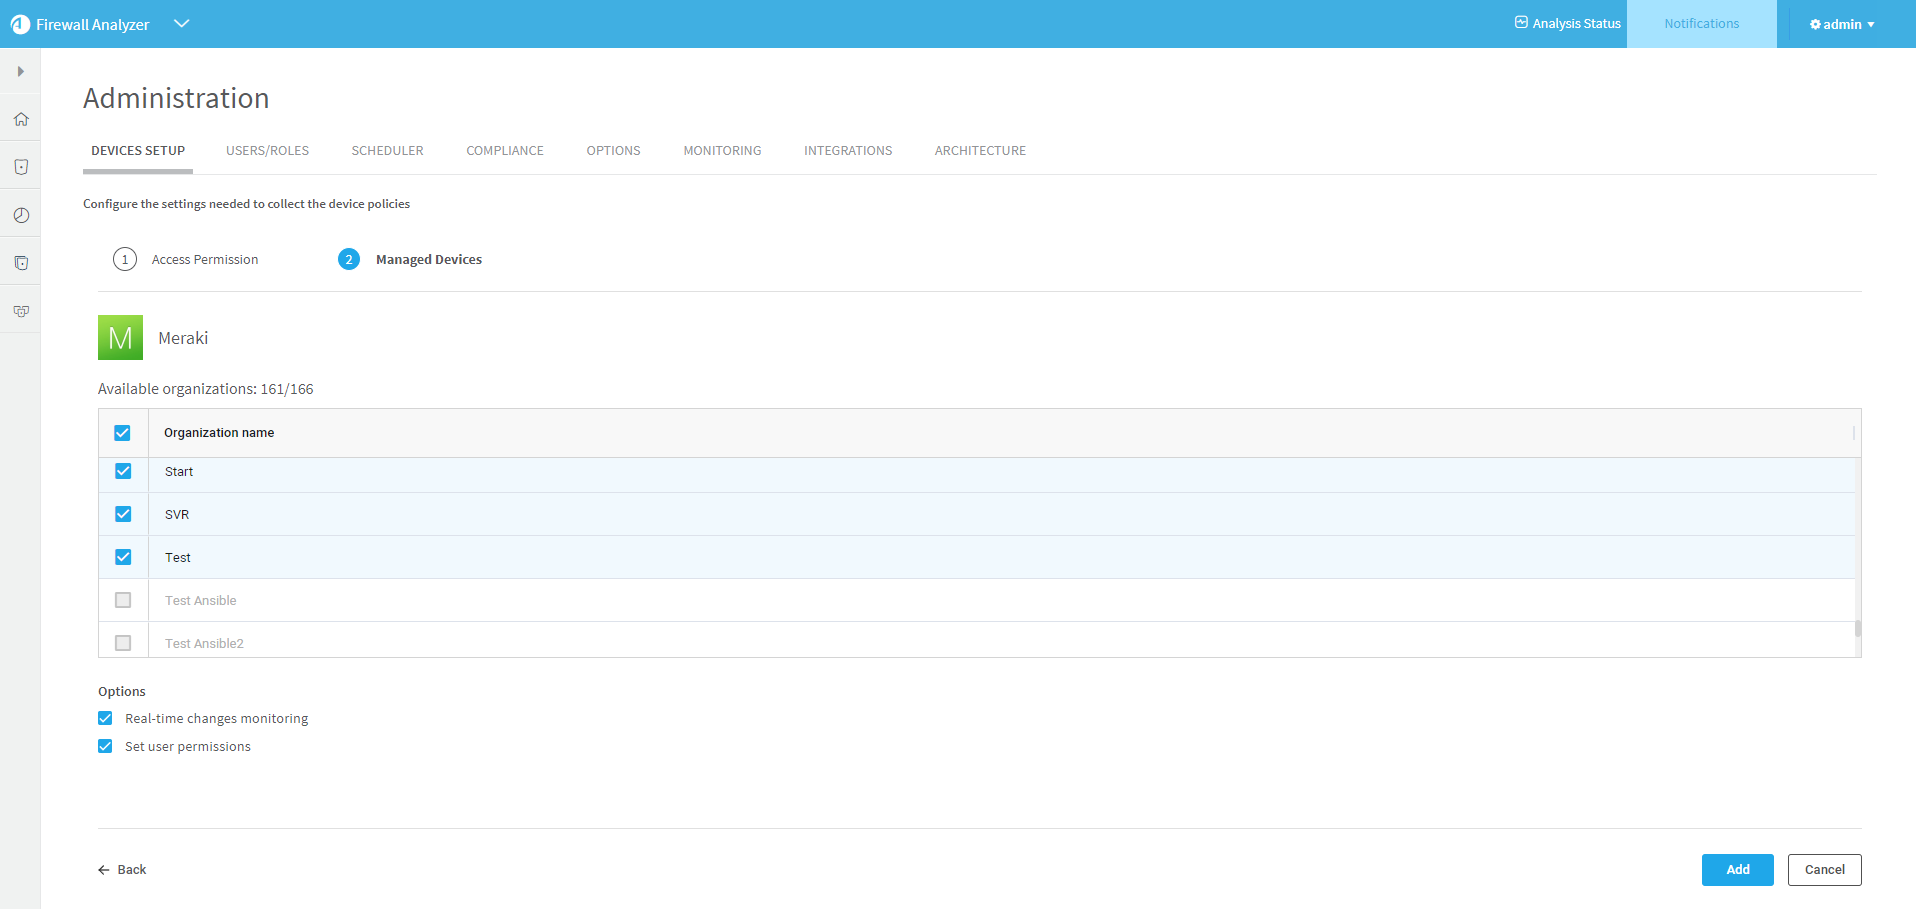Open the Compliance tab

coord(504,151)
